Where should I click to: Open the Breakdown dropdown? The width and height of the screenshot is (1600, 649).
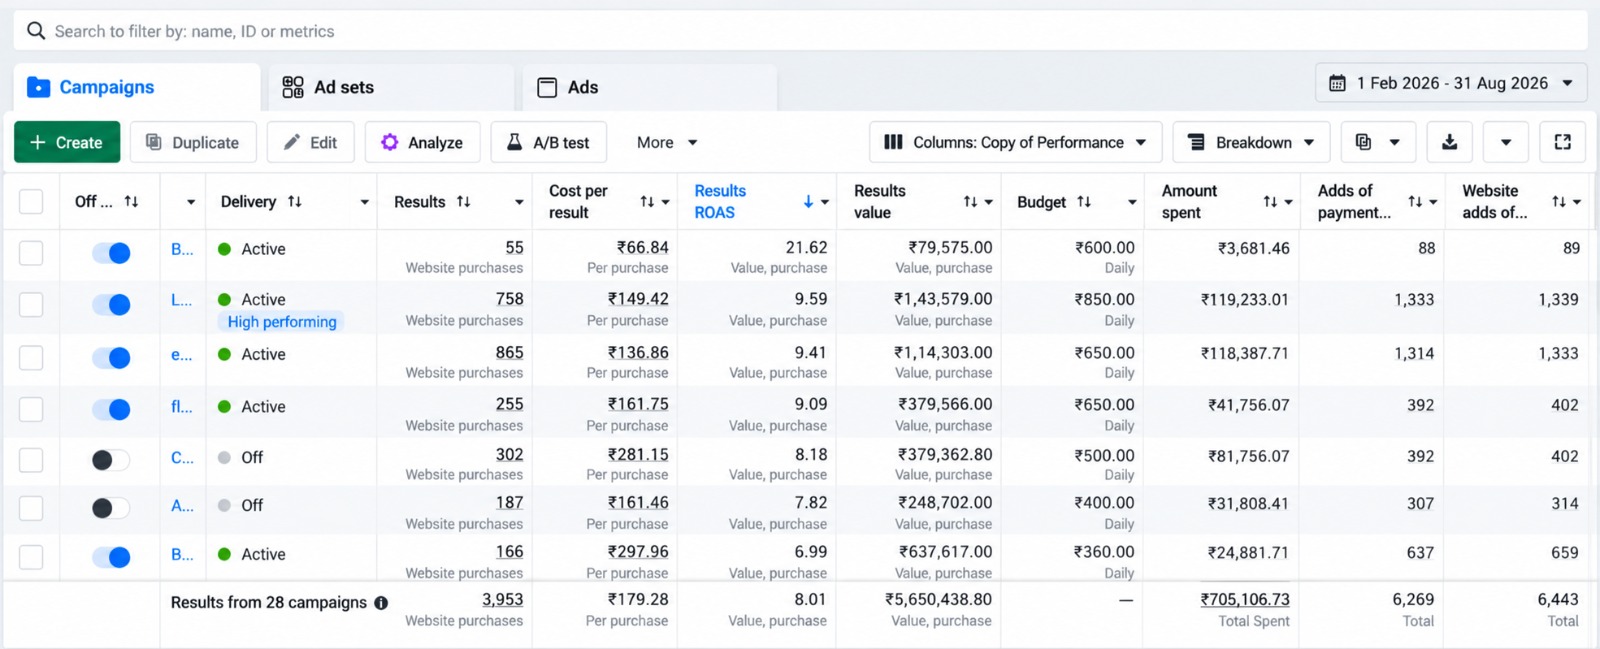tap(1251, 142)
